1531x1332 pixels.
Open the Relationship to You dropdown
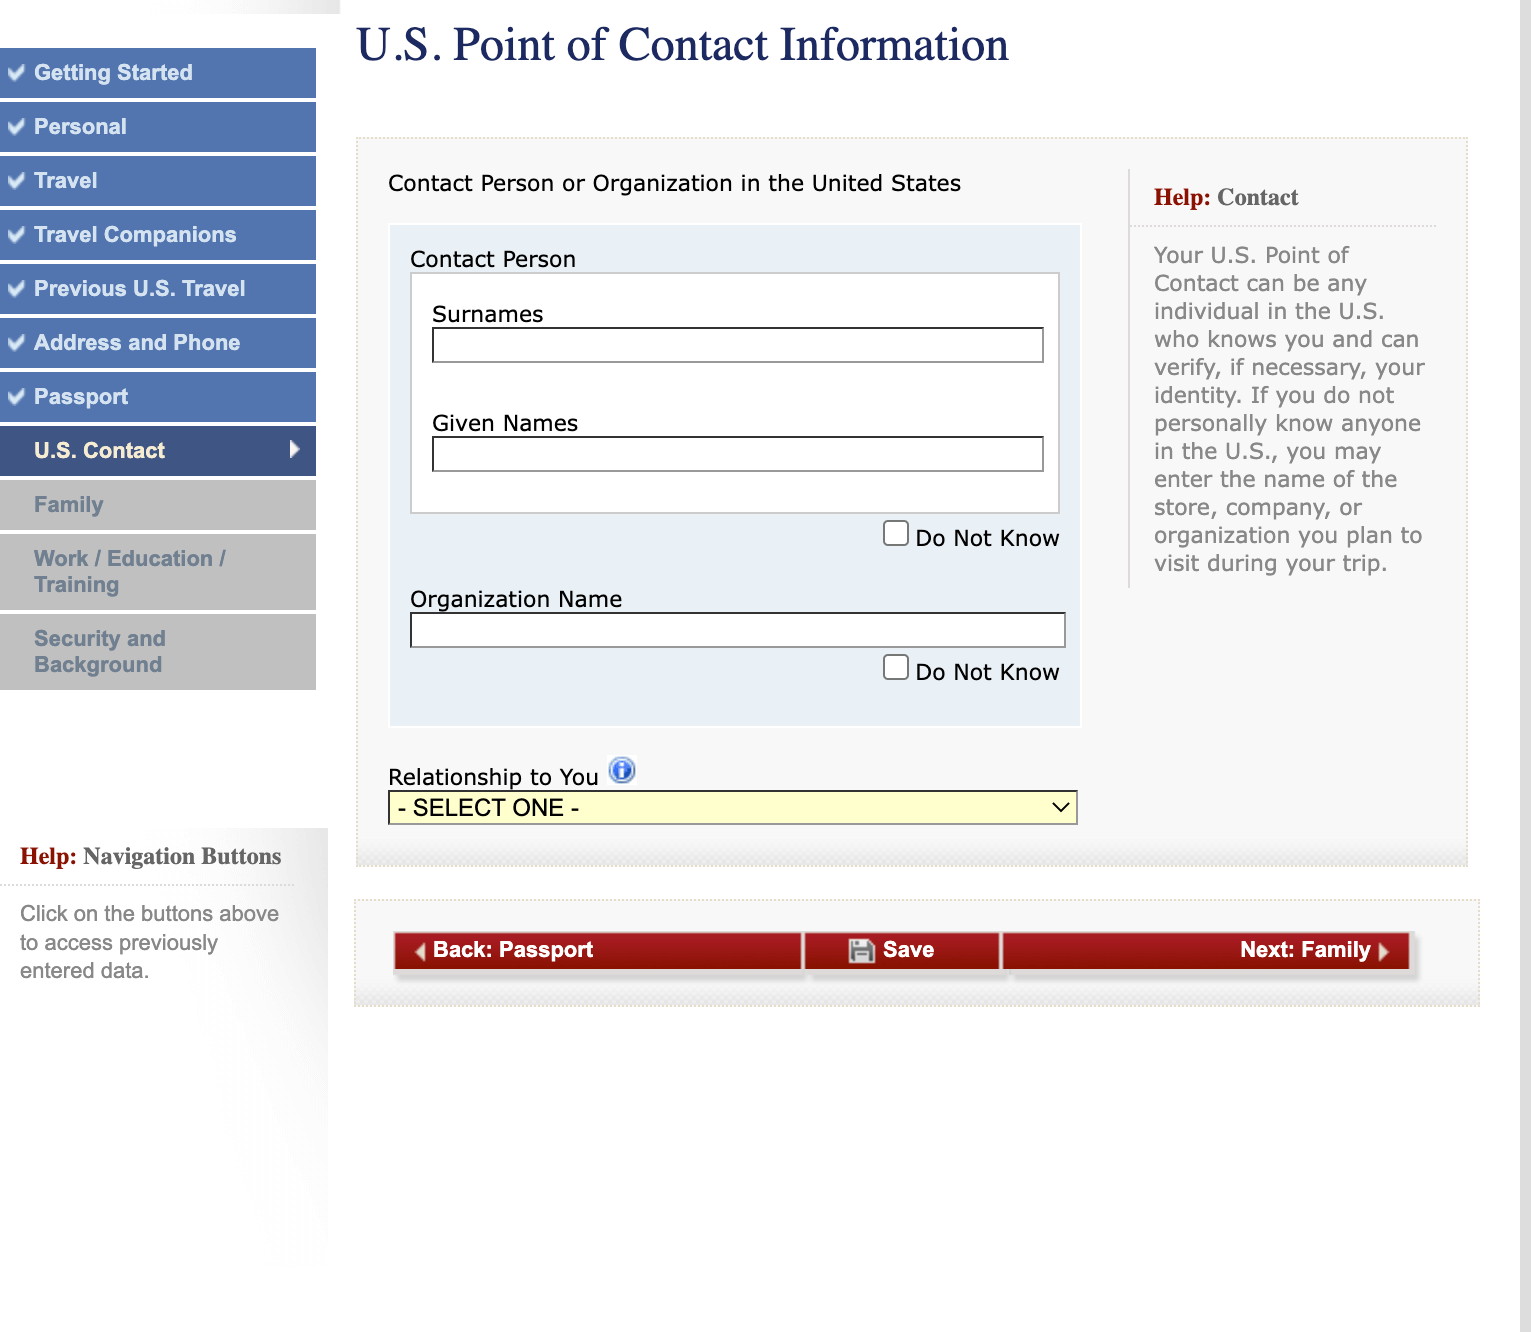pos(732,808)
